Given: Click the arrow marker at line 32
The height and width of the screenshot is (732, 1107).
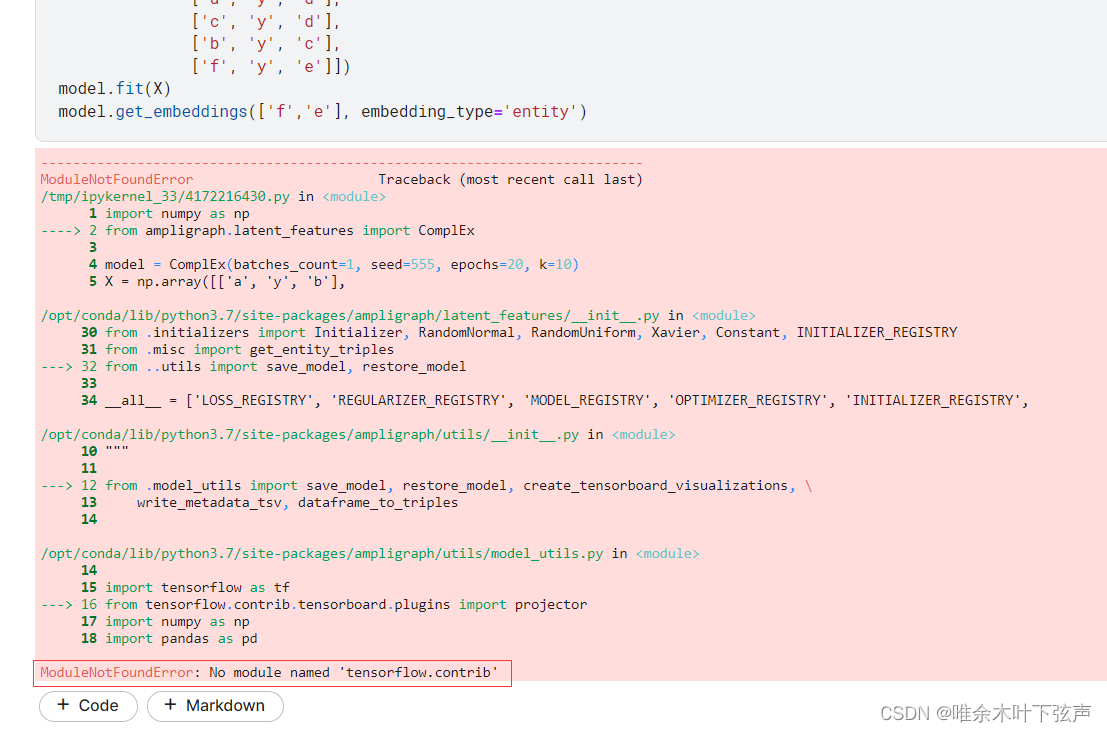Looking at the screenshot, I should [x=57, y=366].
